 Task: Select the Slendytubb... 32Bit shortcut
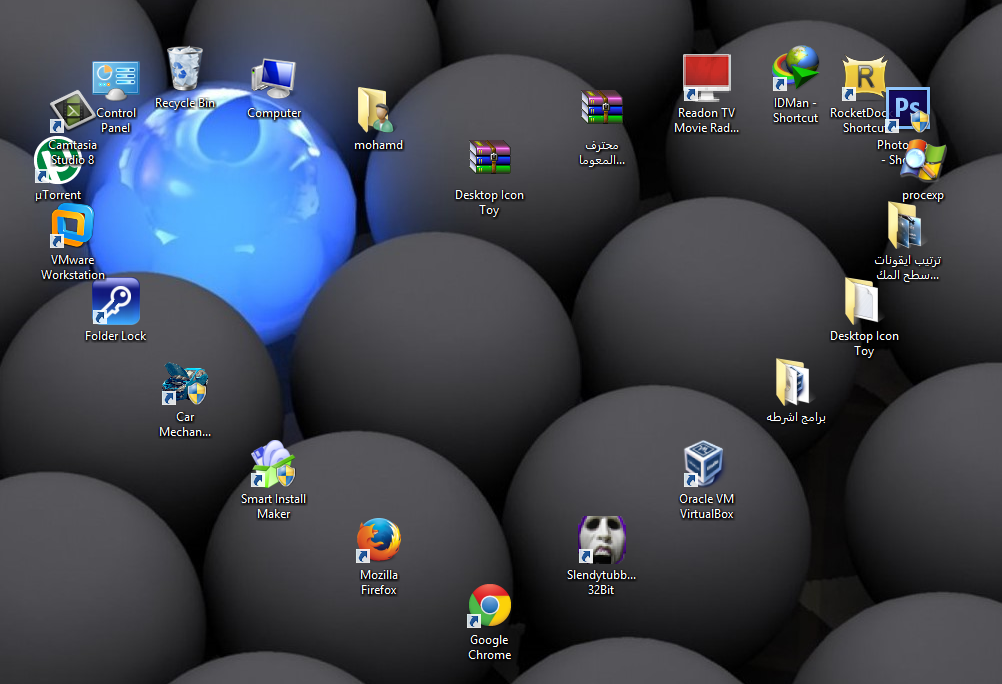(x=601, y=540)
